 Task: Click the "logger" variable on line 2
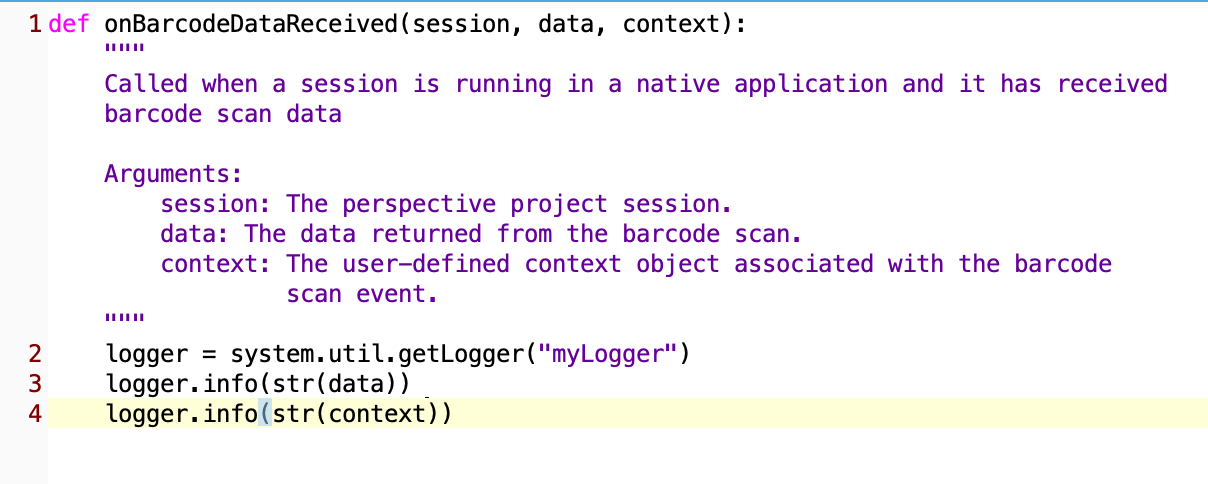(x=146, y=355)
